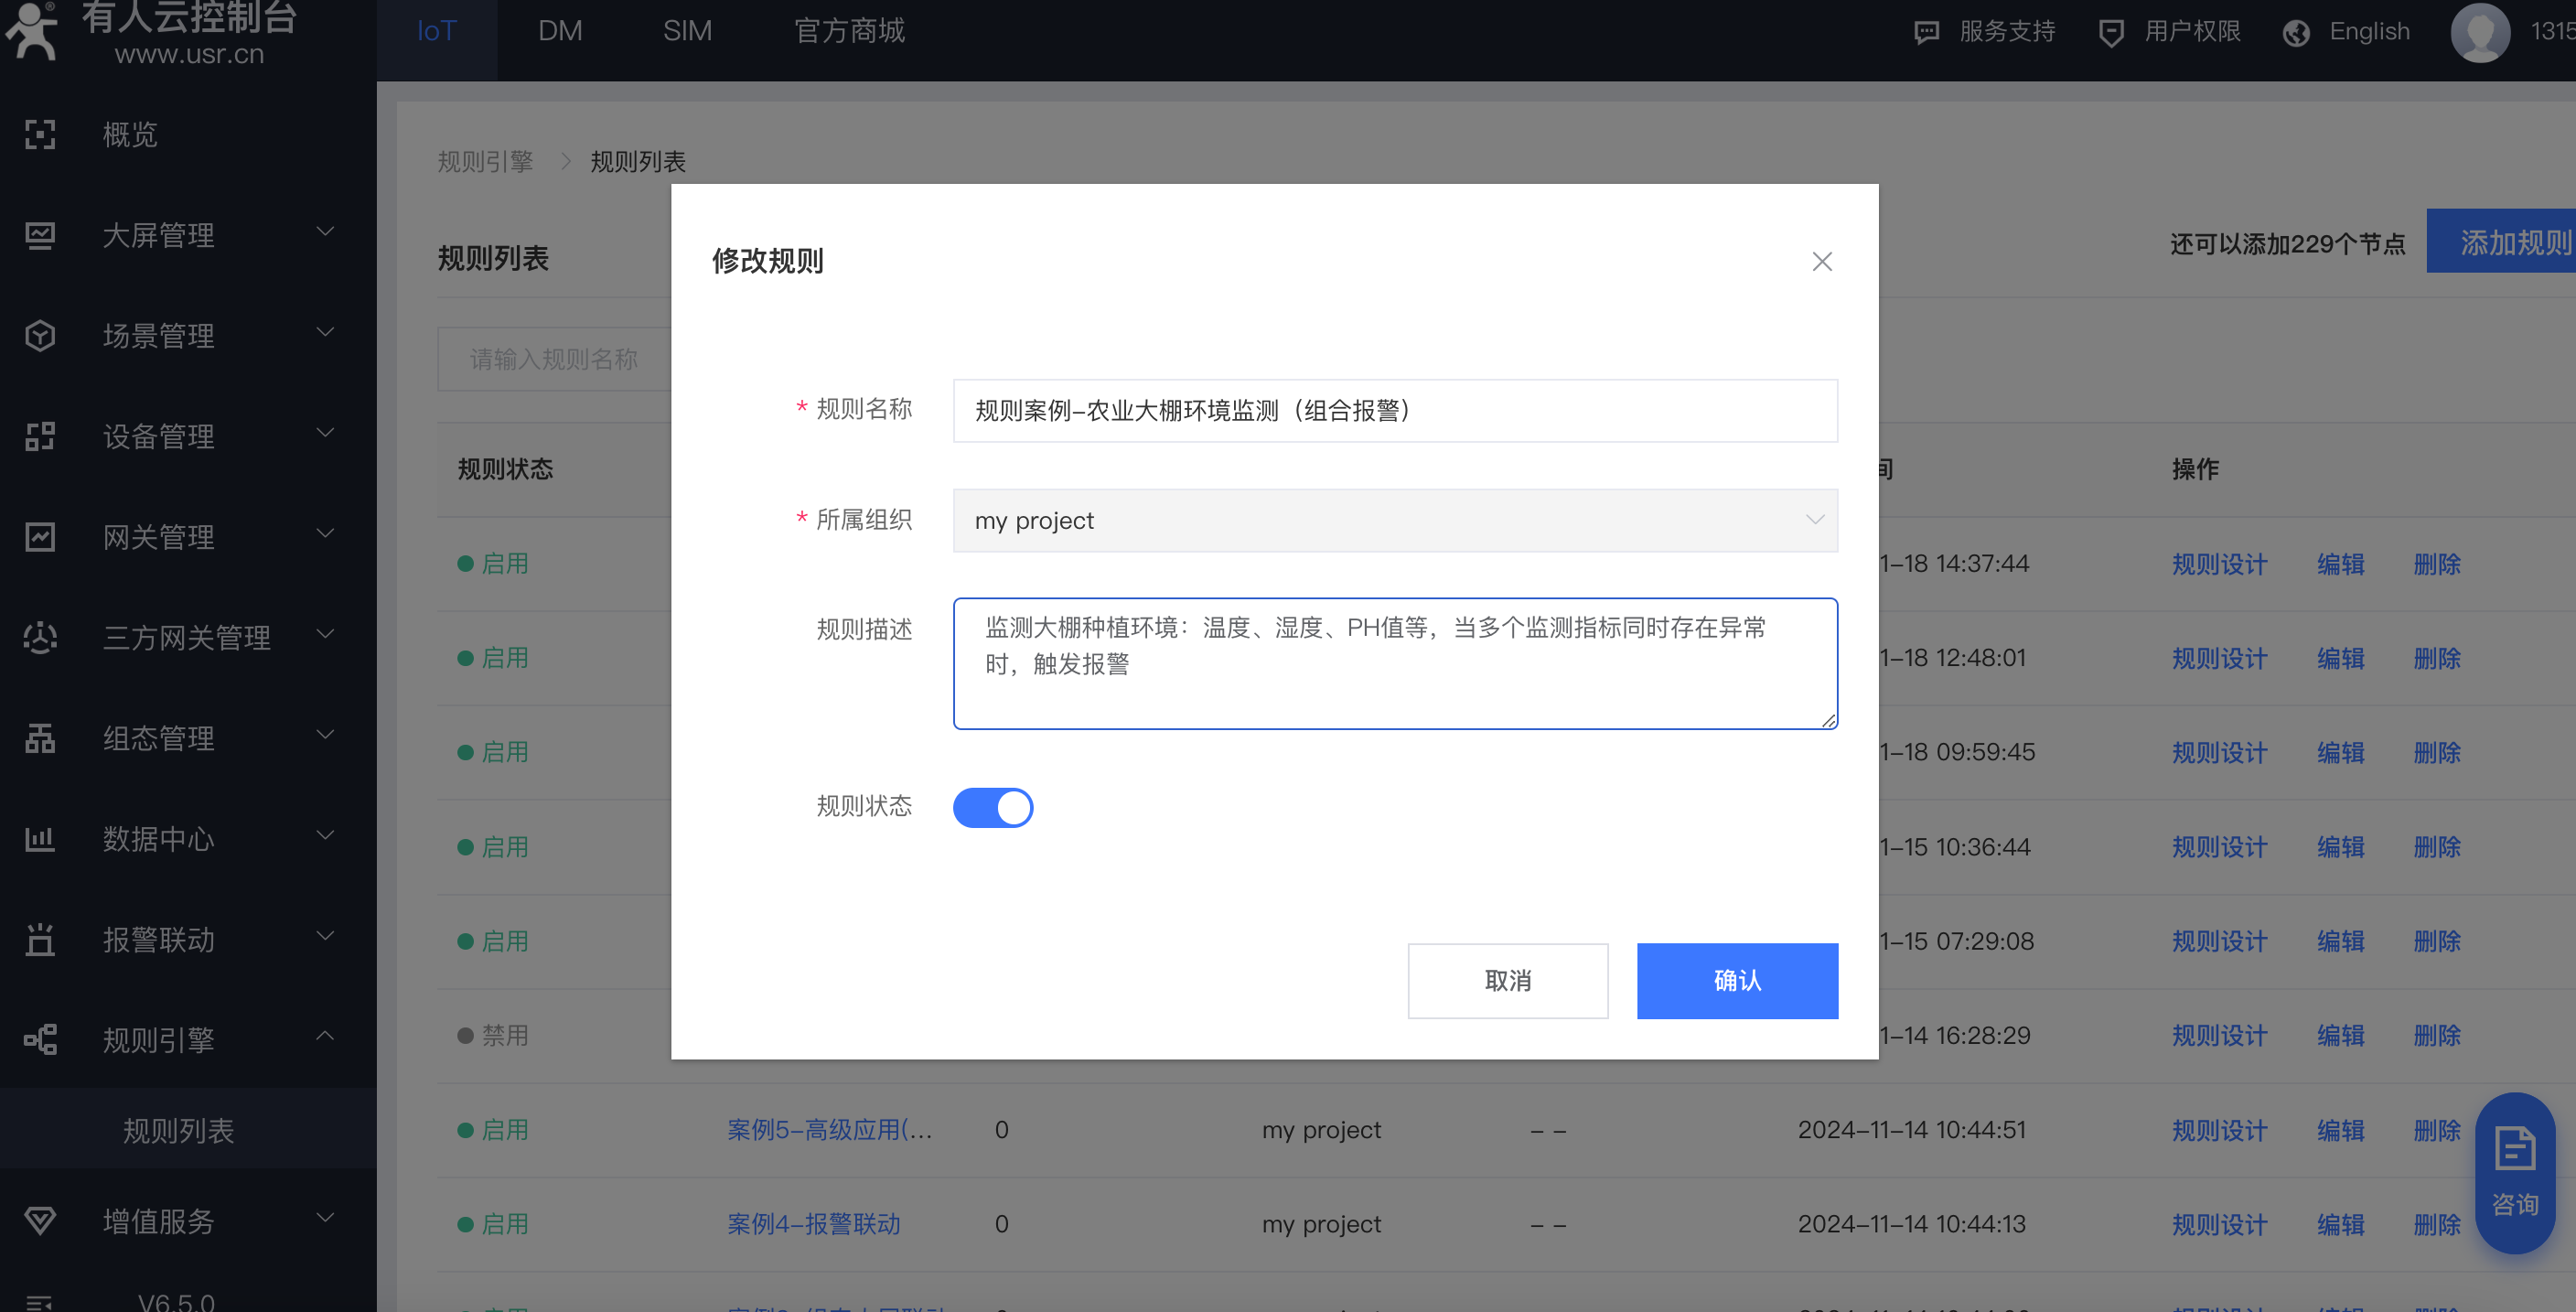The height and width of the screenshot is (1312, 2576).
Task: Click 规则设计 for the 14:37:44 row
Action: click(x=2219, y=564)
